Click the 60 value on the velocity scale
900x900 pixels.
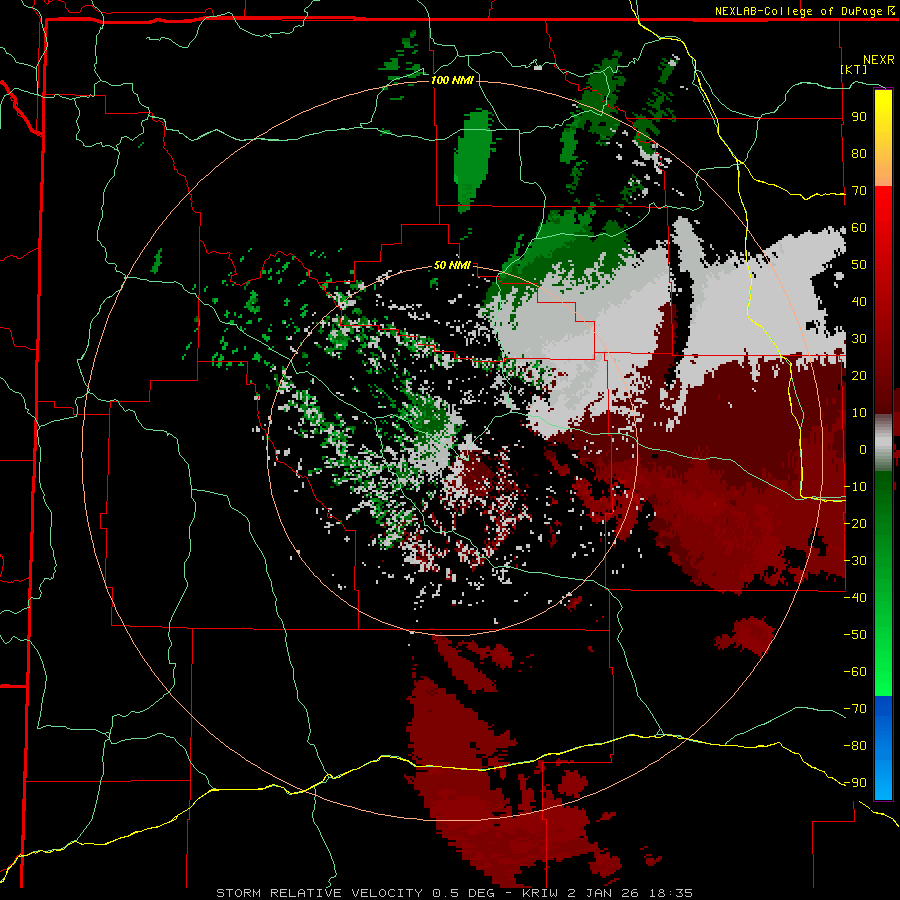[x=859, y=228]
